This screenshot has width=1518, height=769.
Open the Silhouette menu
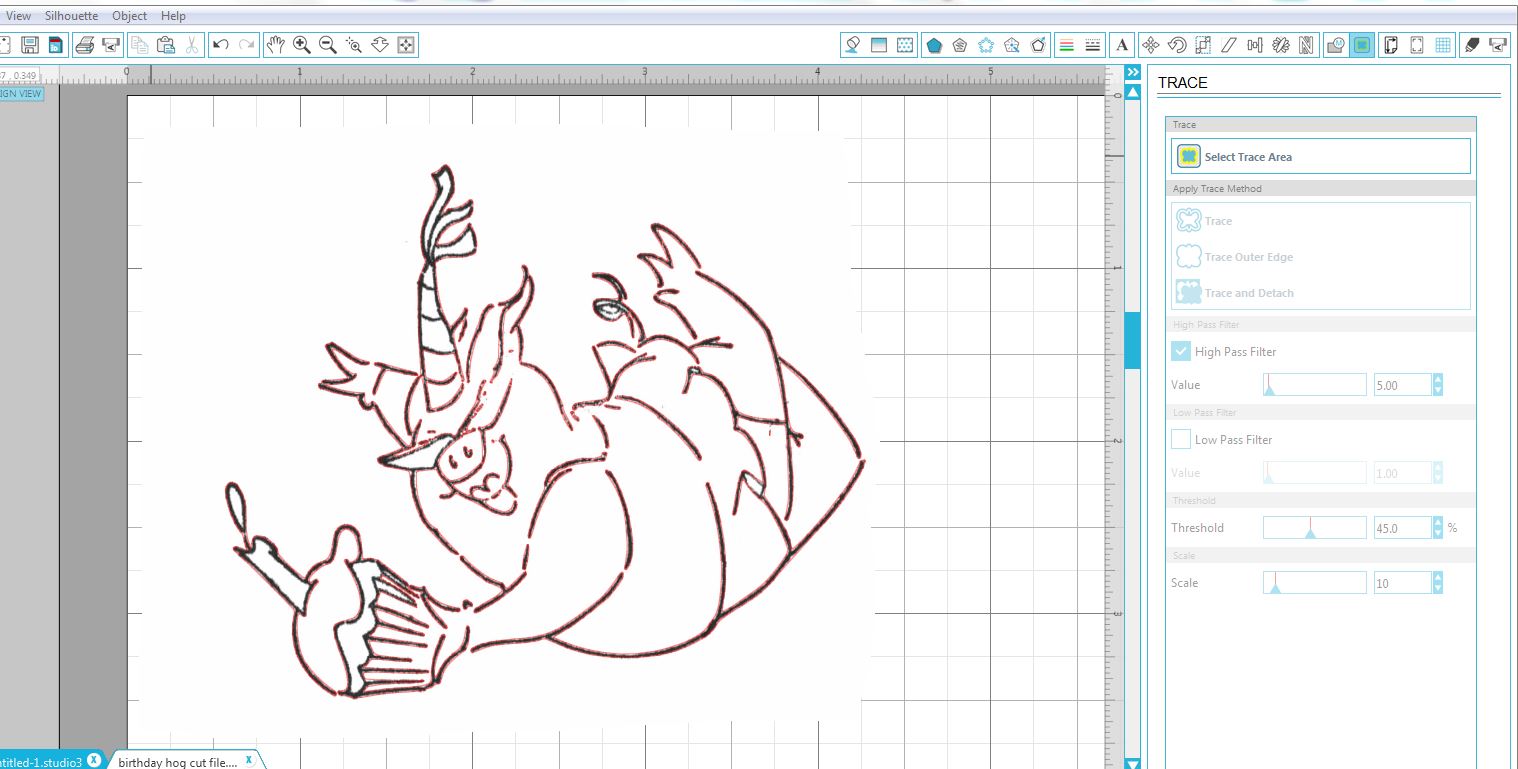tap(71, 16)
